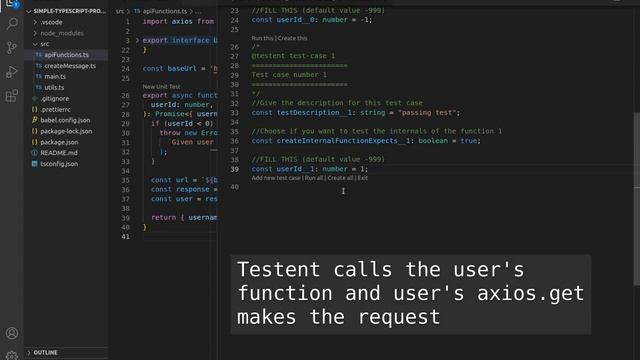The width and height of the screenshot is (640, 360).
Task: Click the 'Create this' code lens
Action: tap(293, 38)
